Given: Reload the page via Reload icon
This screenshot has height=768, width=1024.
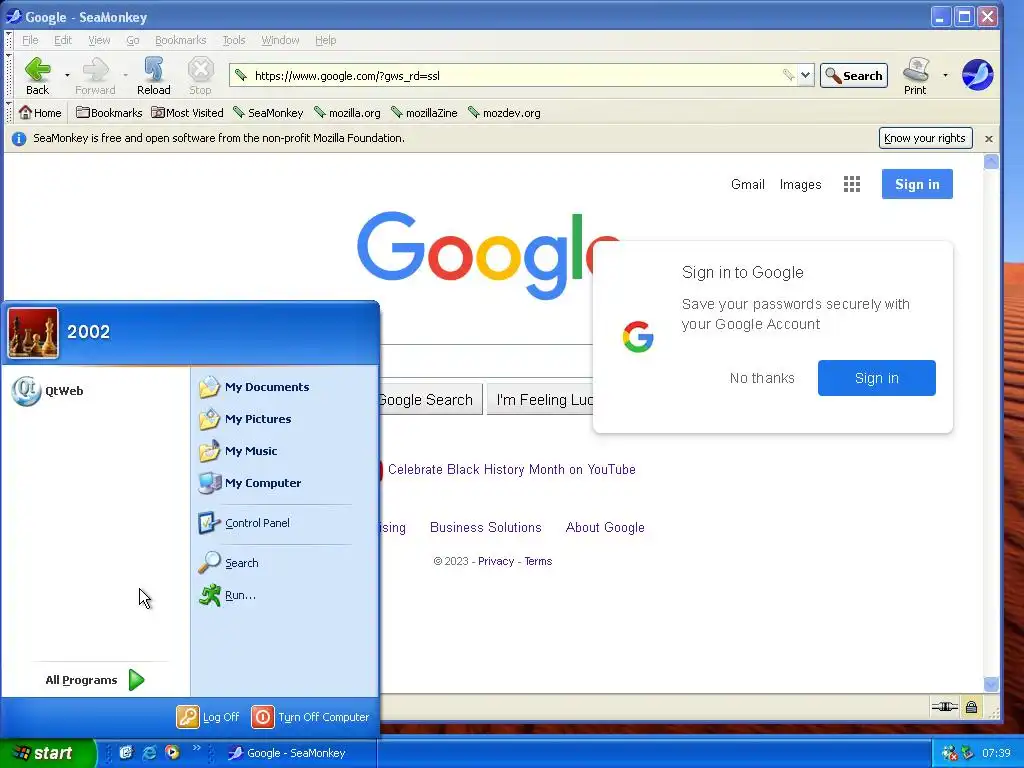Looking at the screenshot, I should (154, 69).
